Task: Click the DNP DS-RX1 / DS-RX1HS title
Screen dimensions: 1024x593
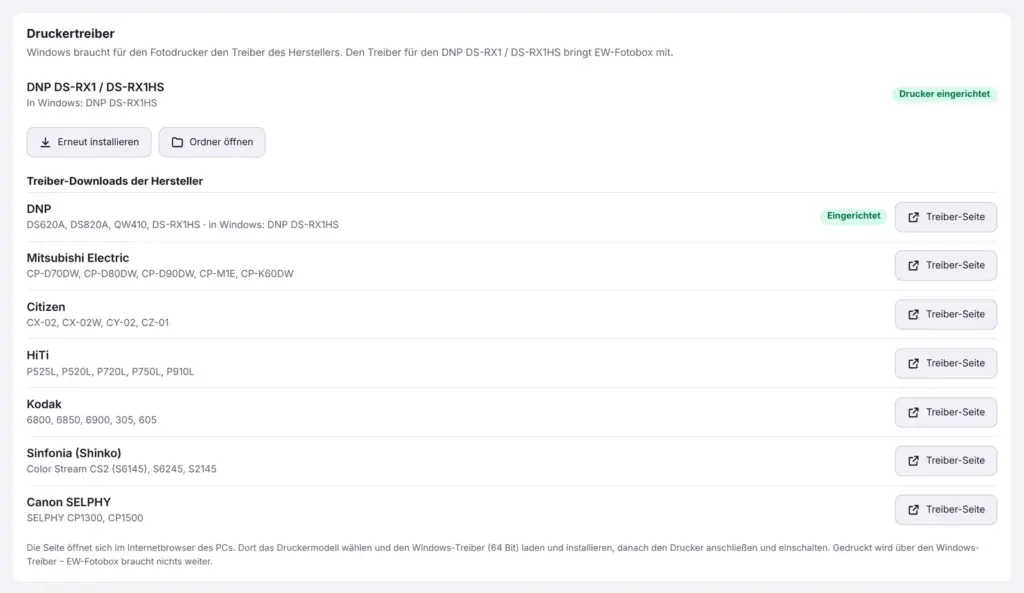Action: (x=95, y=87)
